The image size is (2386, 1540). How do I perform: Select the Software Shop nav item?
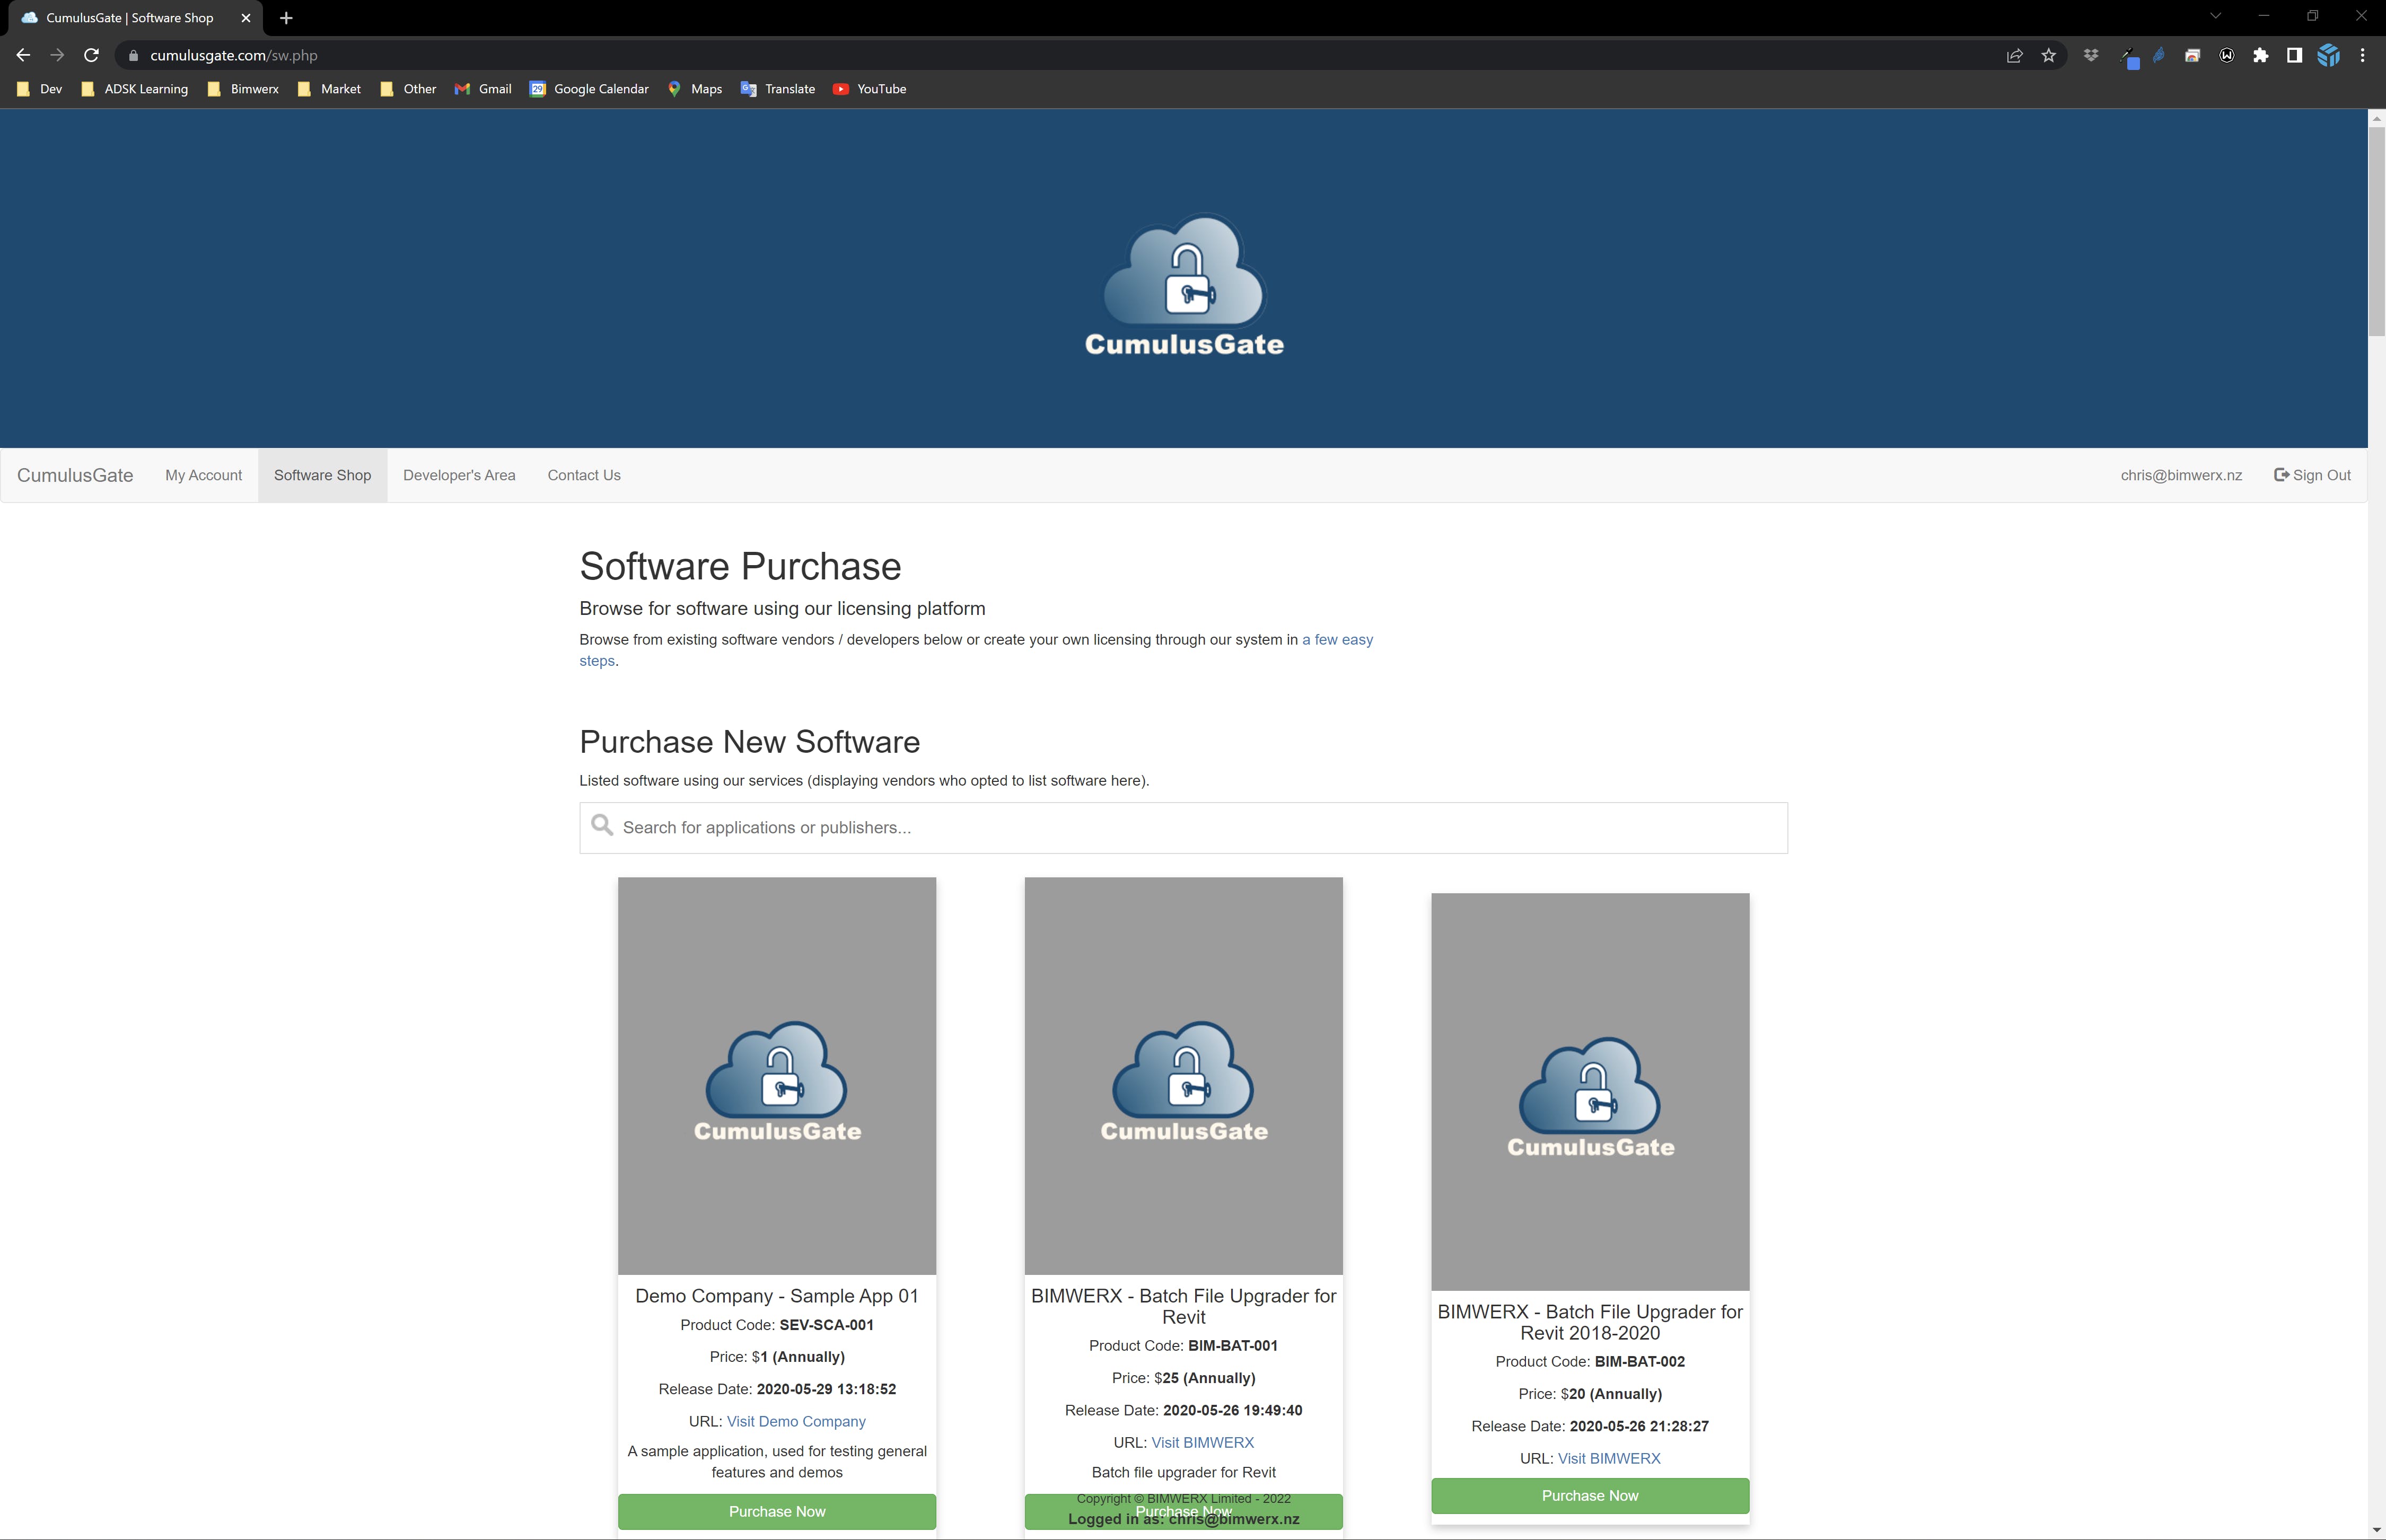[322, 475]
